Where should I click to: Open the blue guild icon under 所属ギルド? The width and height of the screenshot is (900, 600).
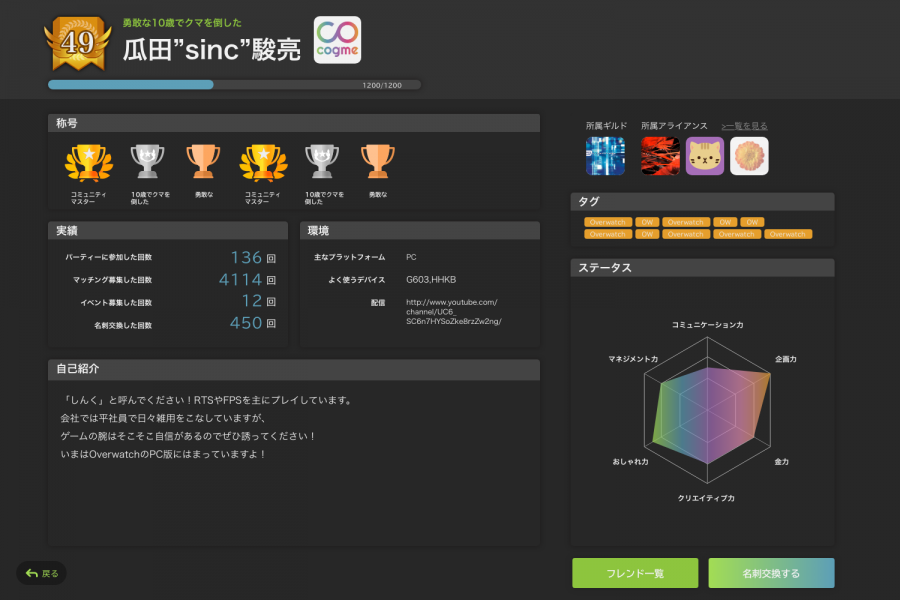click(606, 156)
